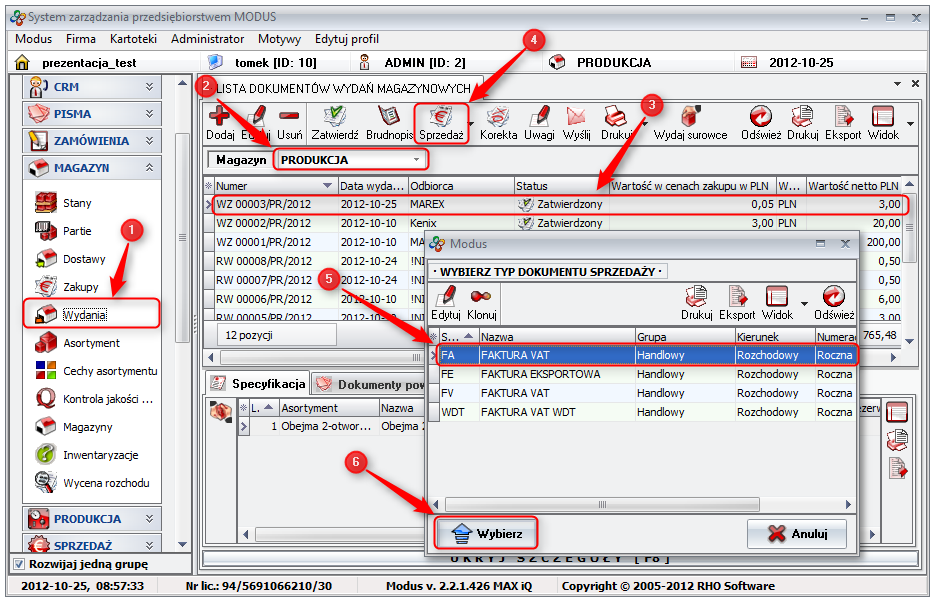935x602 pixels.
Task: Open Brudnopis from the toolbar
Action: pos(389,123)
